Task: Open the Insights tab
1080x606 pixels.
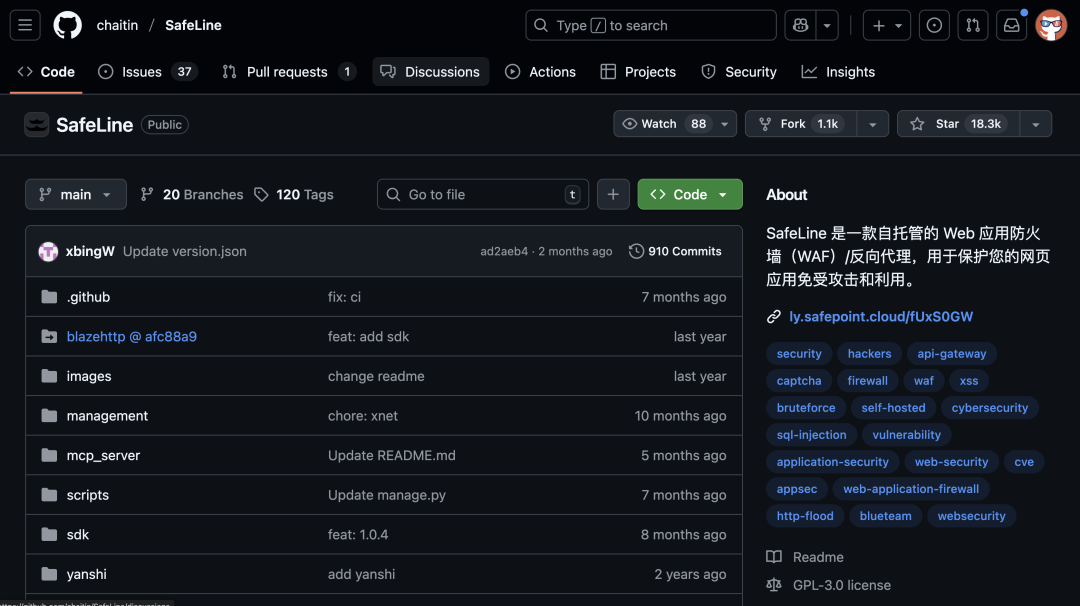Action: 838,72
